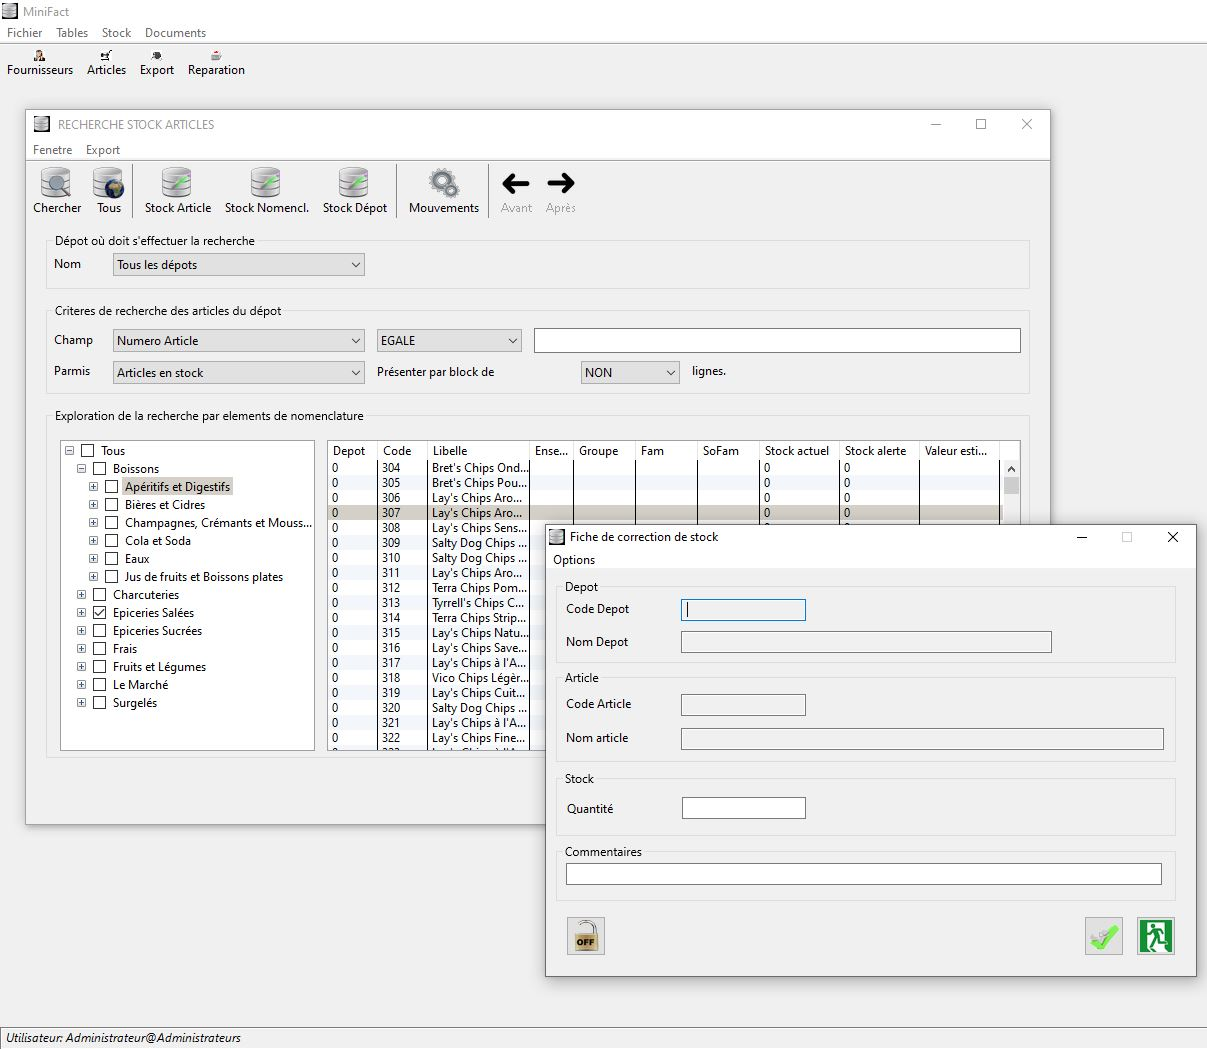Click the Stock actuel column header
This screenshot has height=1049, width=1207.
[797, 451]
